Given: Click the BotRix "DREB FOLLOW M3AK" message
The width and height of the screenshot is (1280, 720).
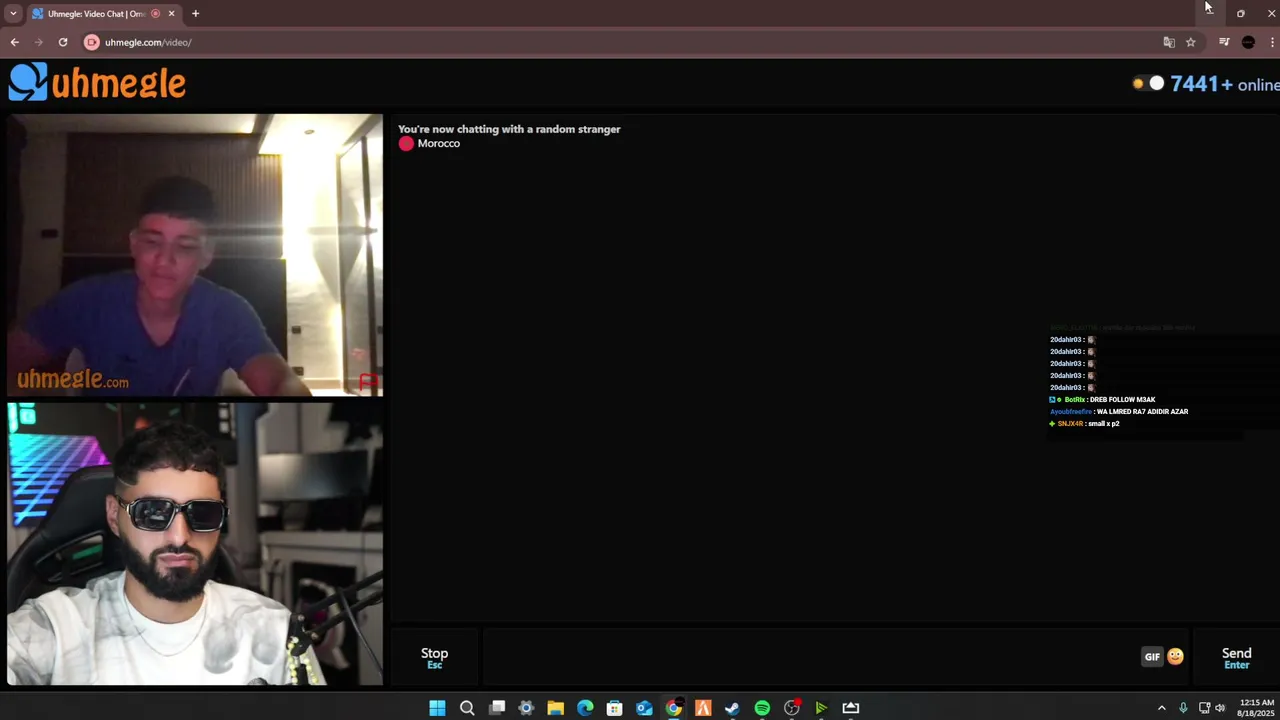Looking at the screenshot, I should pos(1102,400).
